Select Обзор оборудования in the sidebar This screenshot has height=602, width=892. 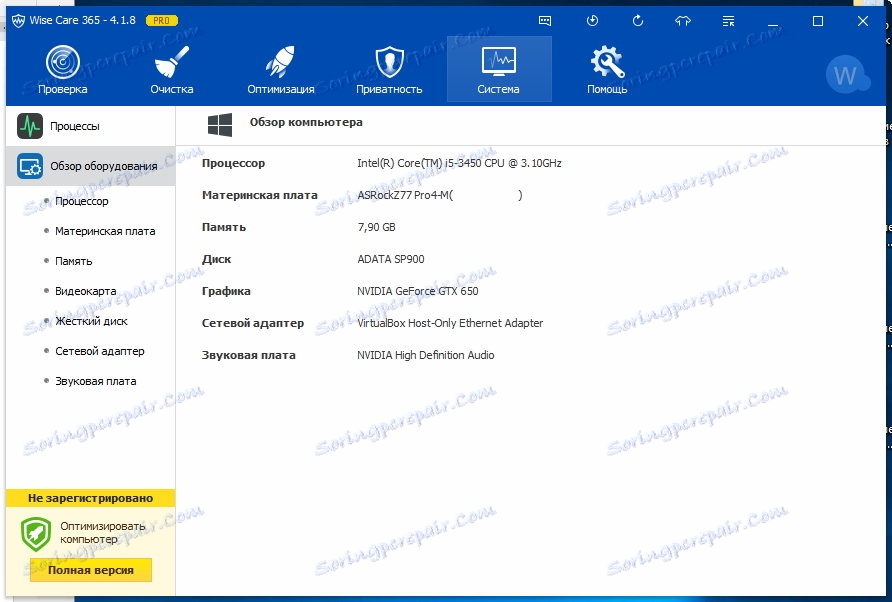coord(90,166)
